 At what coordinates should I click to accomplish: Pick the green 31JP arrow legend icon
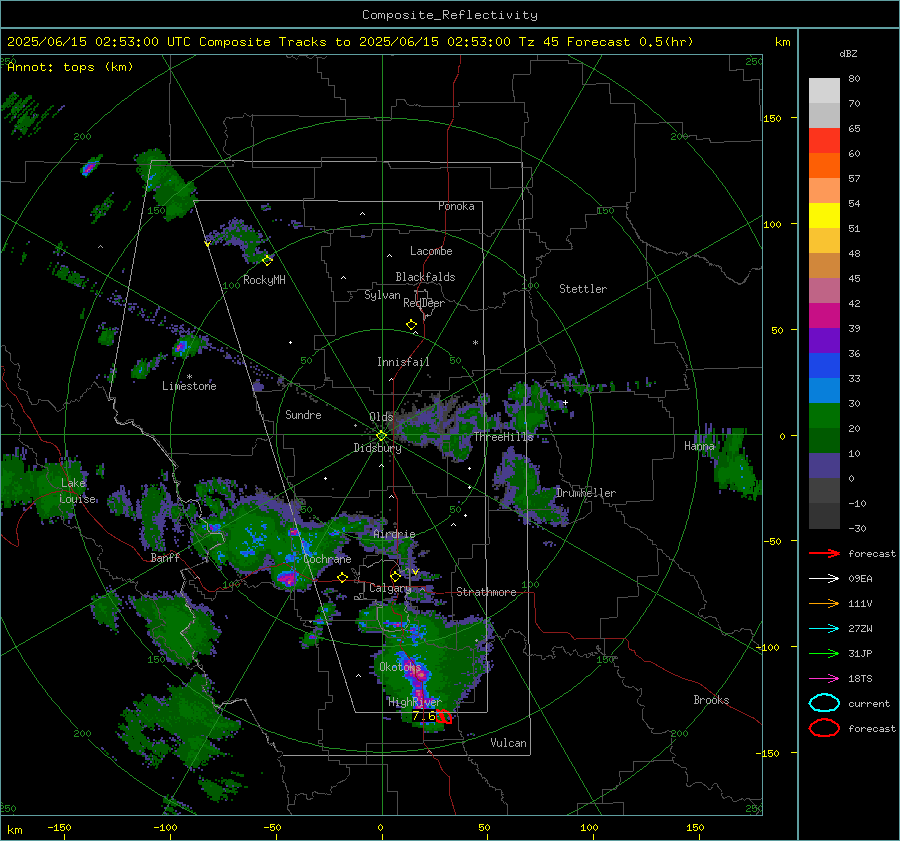(x=824, y=653)
